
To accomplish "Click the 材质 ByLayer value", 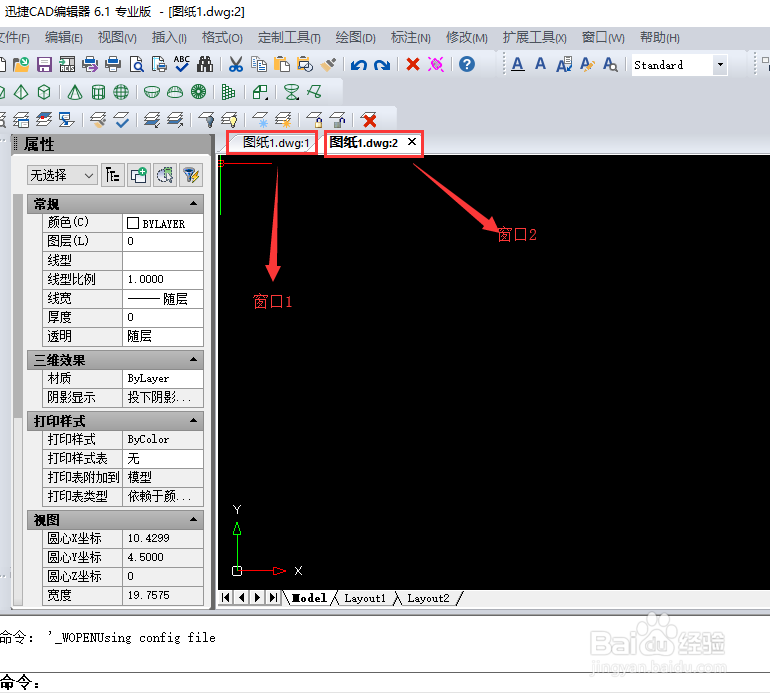I will tap(163, 379).
